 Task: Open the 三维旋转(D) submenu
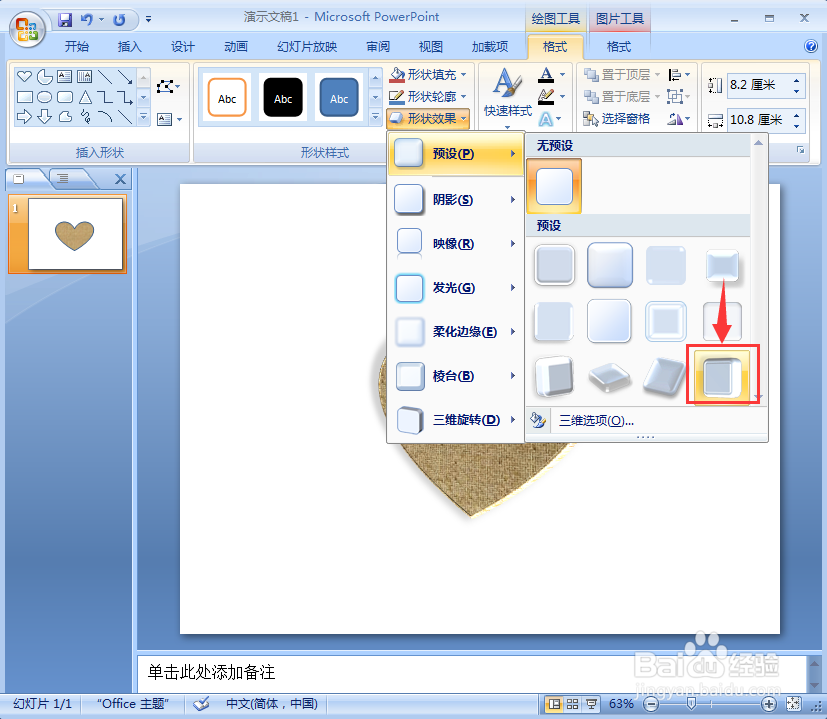pos(456,420)
